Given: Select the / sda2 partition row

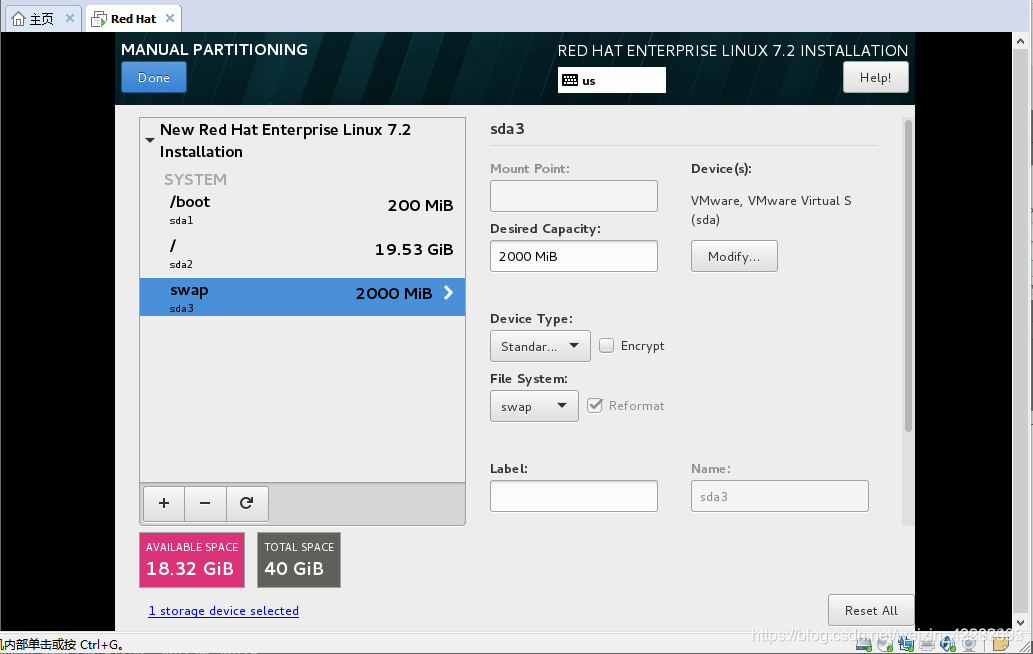Looking at the screenshot, I should pos(302,254).
